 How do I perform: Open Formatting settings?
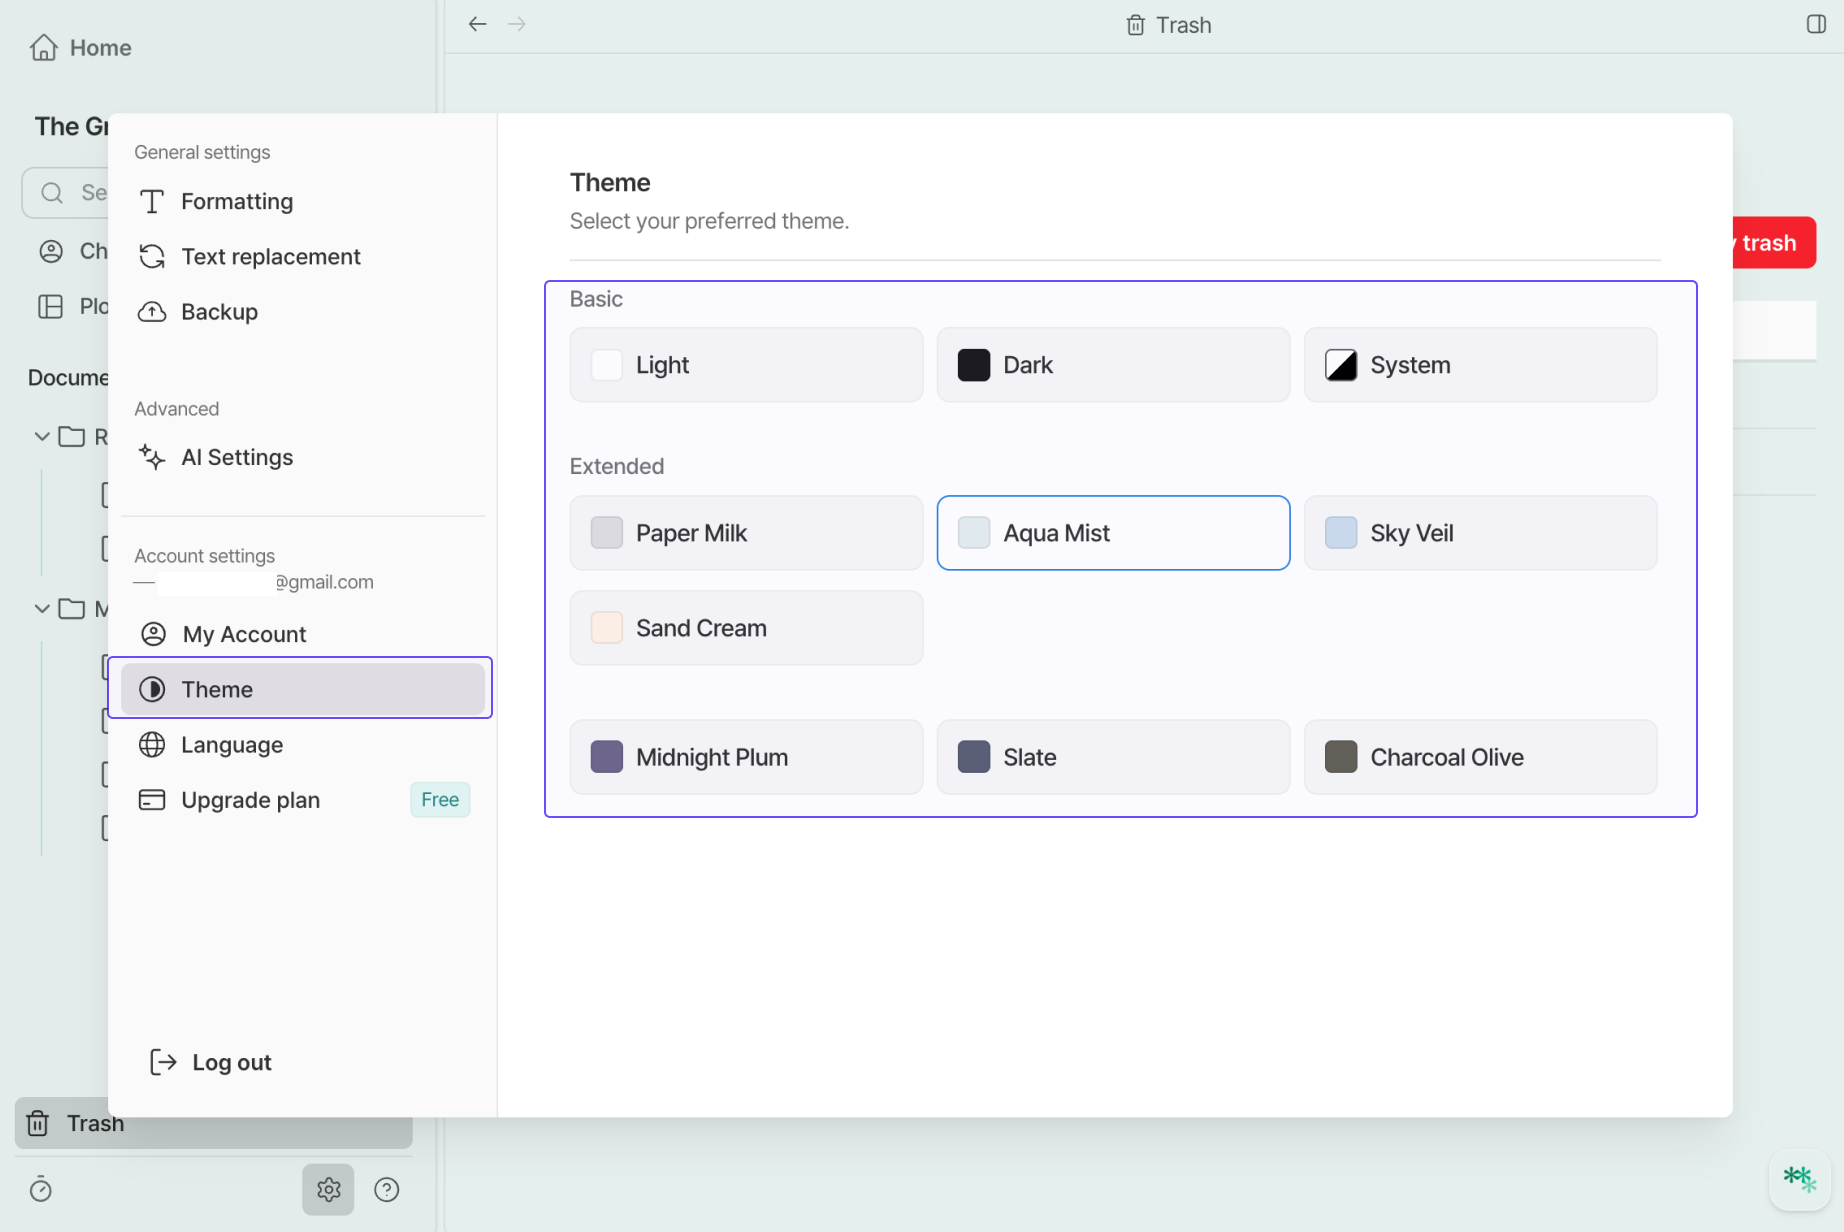pyautogui.click(x=303, y=201)
